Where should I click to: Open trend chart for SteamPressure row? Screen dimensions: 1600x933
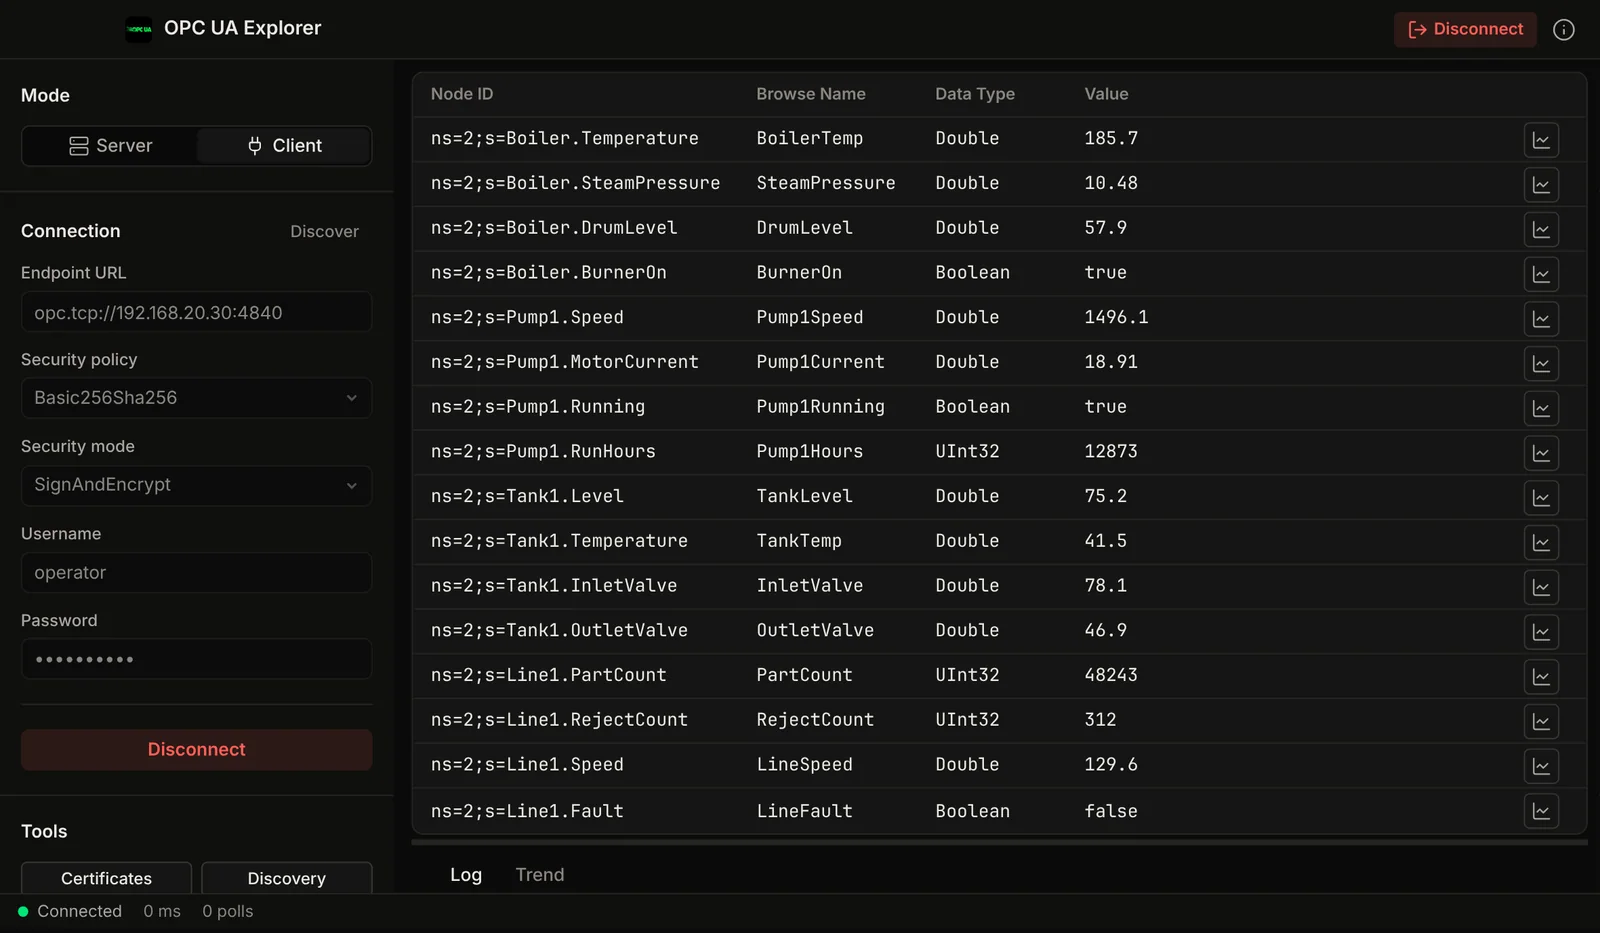coord(1541,185)
